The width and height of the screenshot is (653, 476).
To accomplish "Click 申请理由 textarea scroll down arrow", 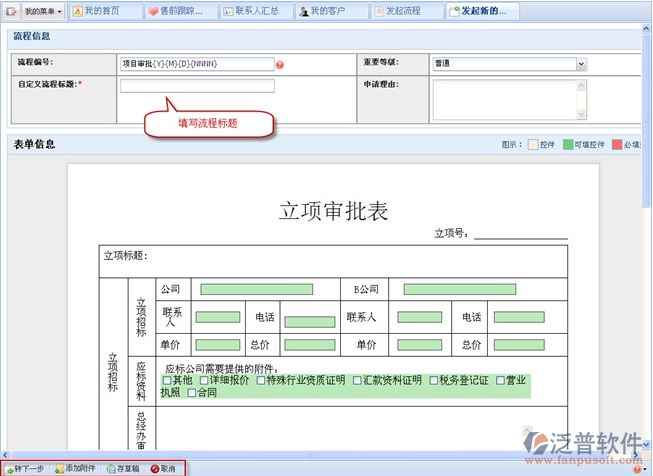I will click(581, 114).
